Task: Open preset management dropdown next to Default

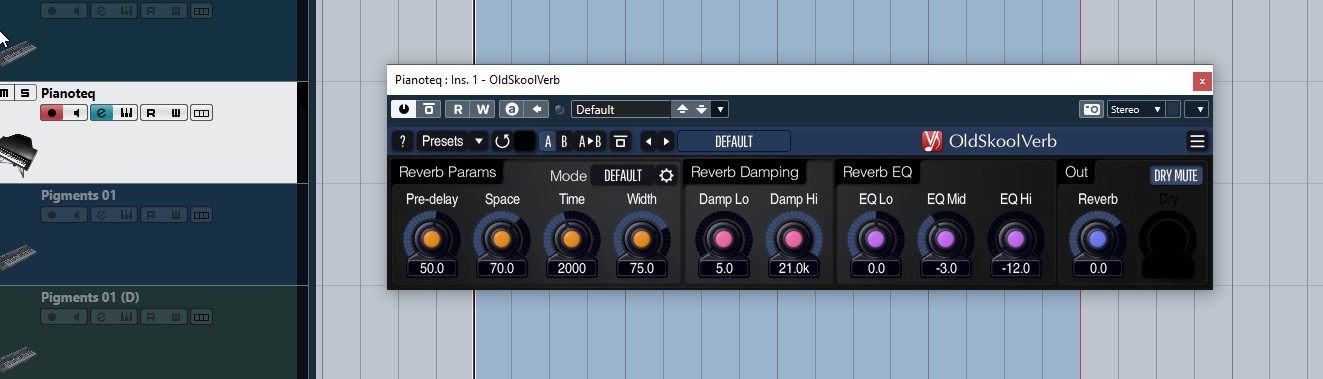Action: 721,109
